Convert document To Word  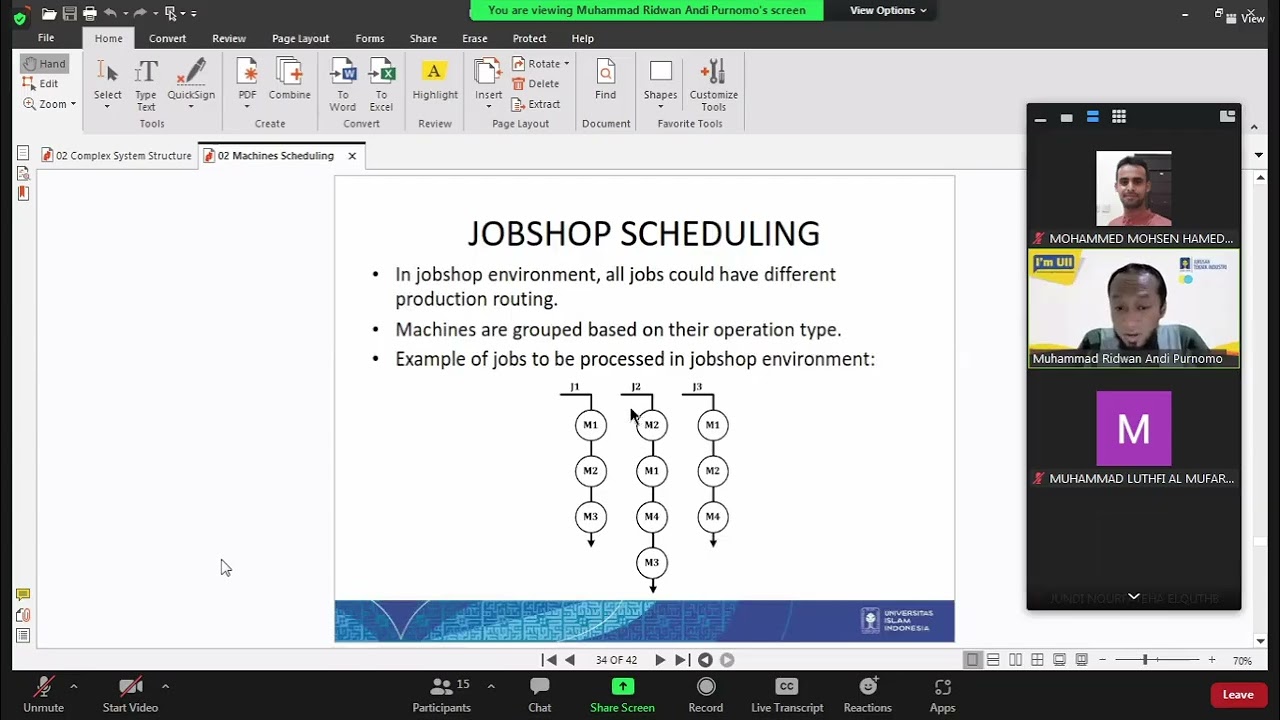343,84
